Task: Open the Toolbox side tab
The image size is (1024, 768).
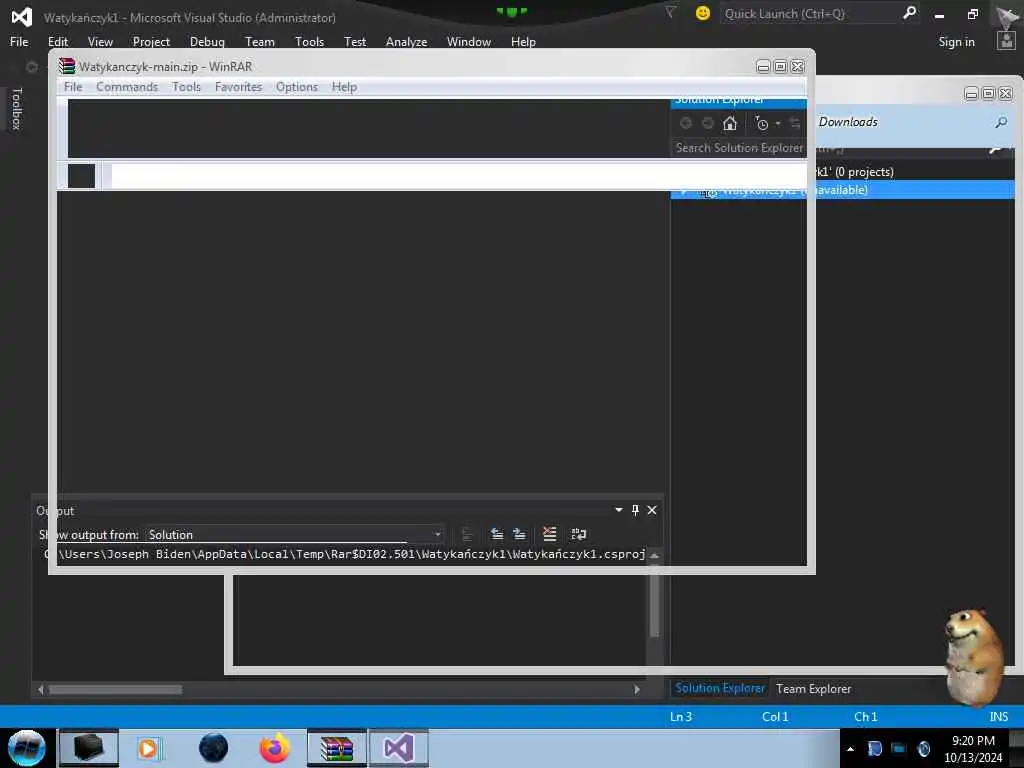Action: tap(17, 108)
